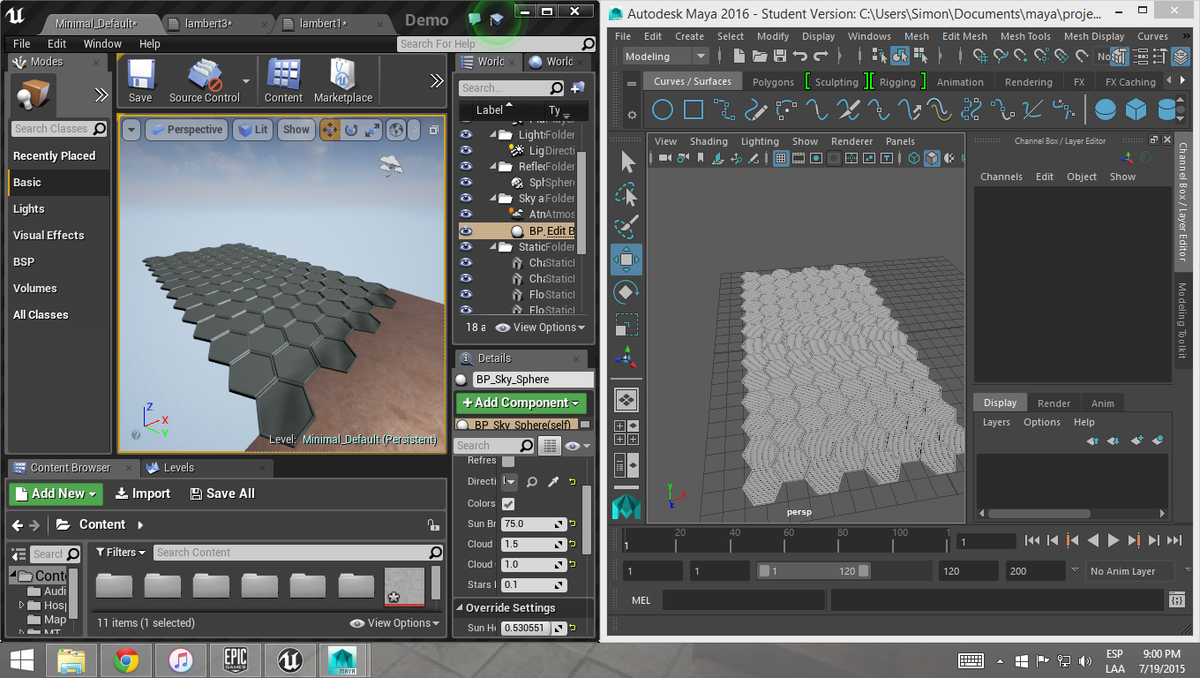
Task: Uncheck the Colors checkbox in Details
Action: click(508, 503)
